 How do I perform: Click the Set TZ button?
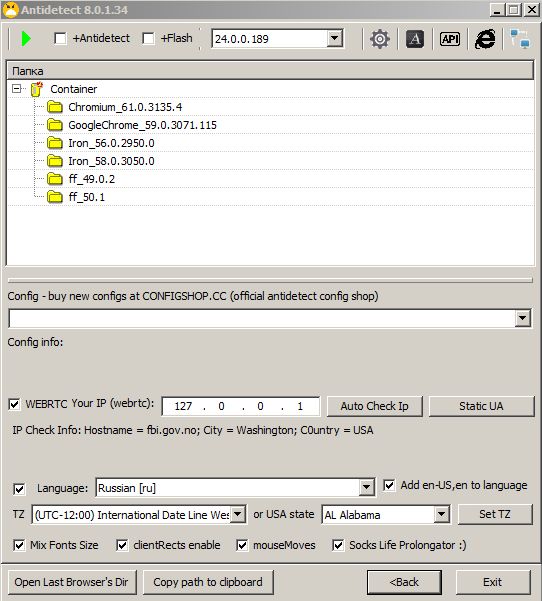pyautogui.click(x=495, y=514)
